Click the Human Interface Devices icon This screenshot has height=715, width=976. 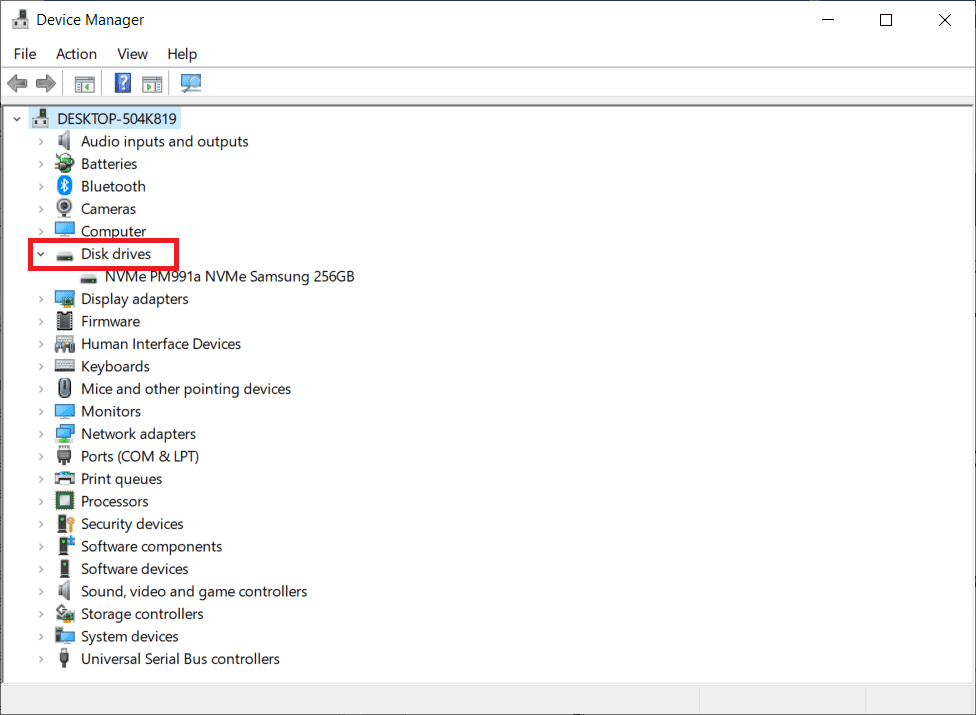(65, 343)
